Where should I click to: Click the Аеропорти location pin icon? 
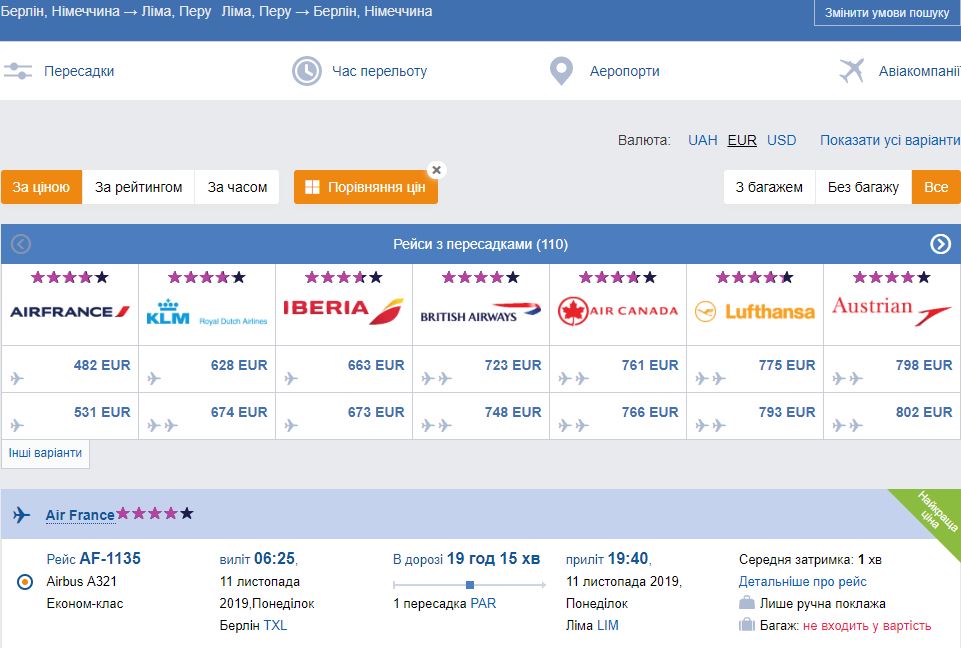click(561, 71)
